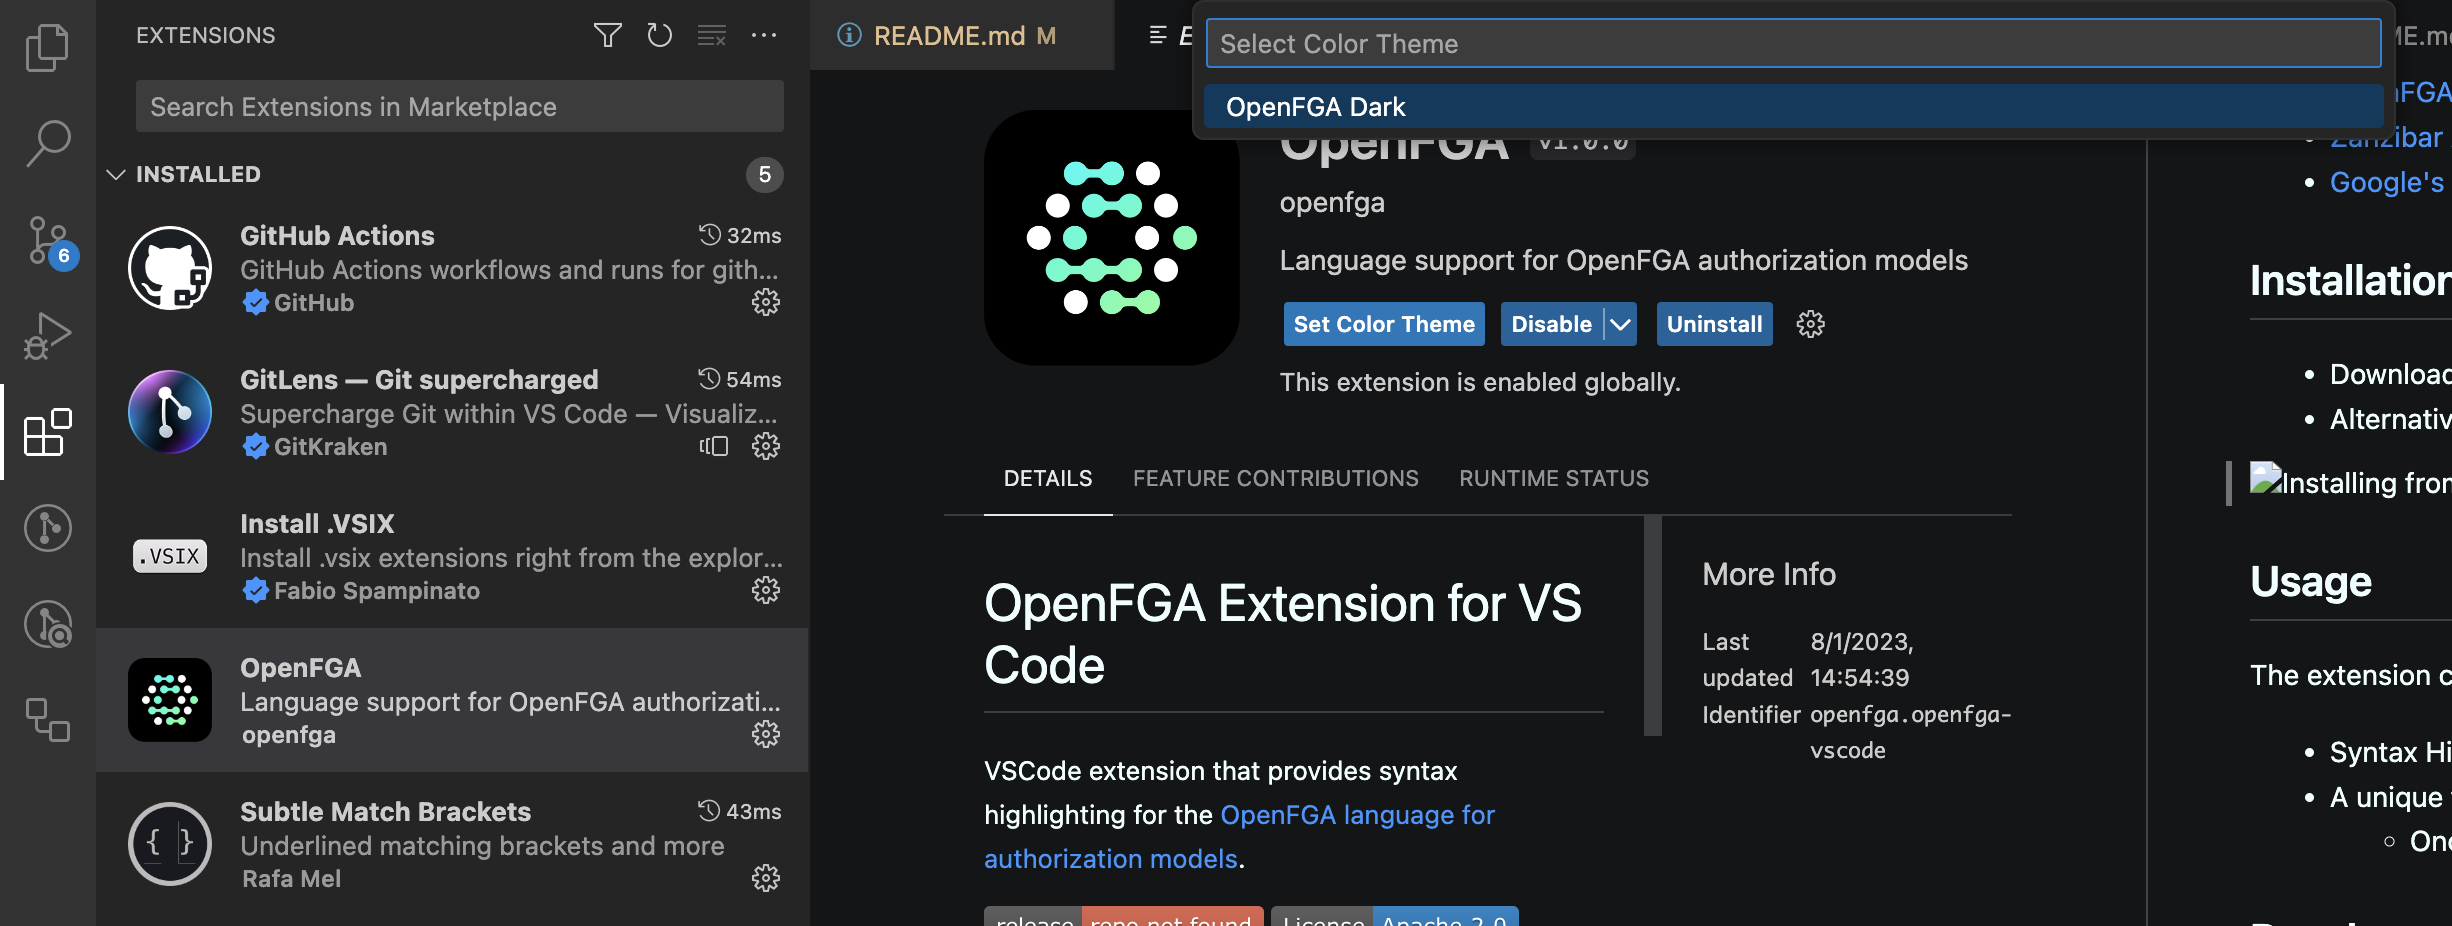
Task: Select GitHub Actions in installed list
Action: (452, 268)
